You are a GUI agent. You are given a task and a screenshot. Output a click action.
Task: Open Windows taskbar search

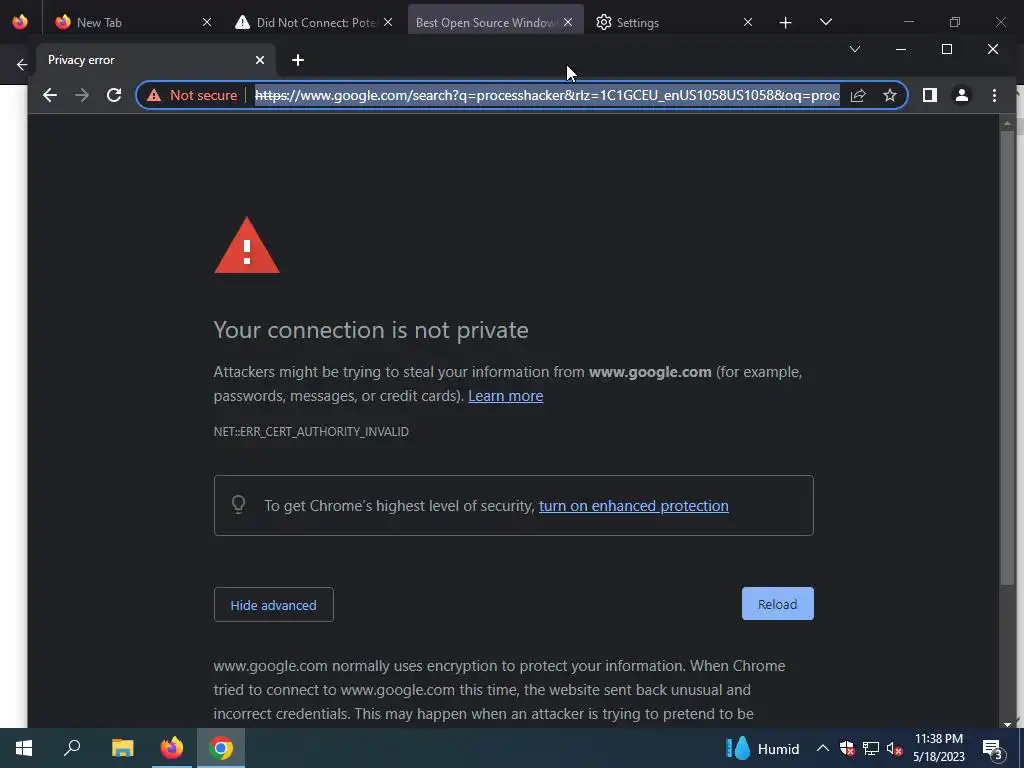tap(72, 748)
